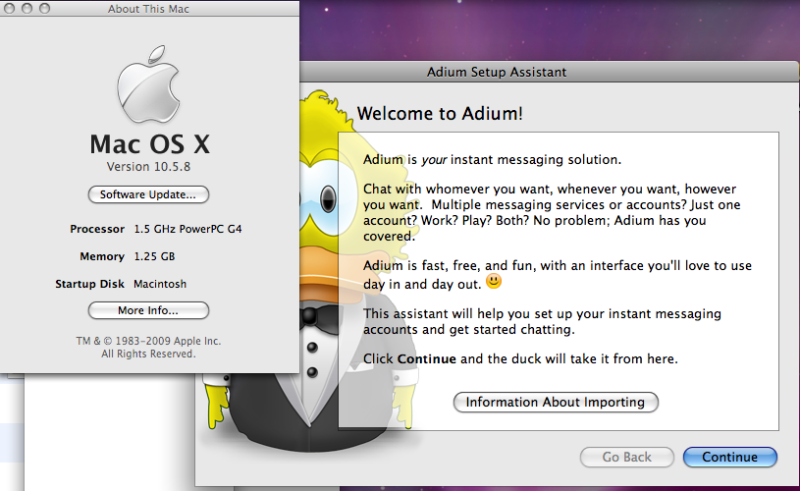Open More Info... system details
Screen dimensions: 800x491
[x=148, y=310]
